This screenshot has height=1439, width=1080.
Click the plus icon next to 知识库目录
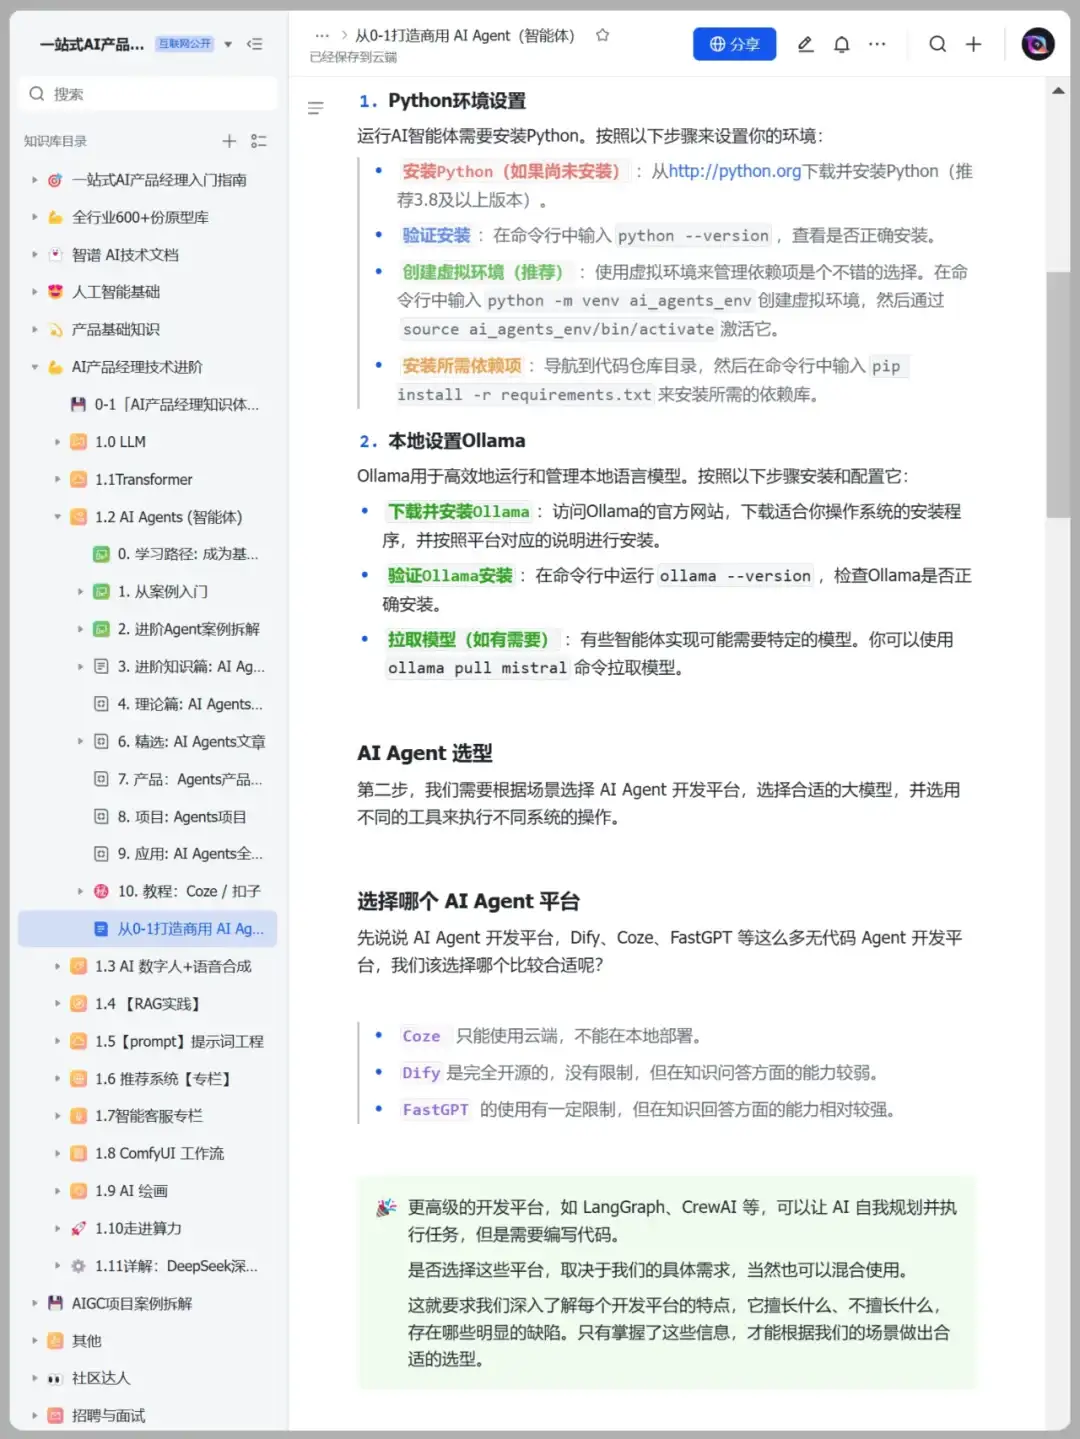(x=228, y=141)
